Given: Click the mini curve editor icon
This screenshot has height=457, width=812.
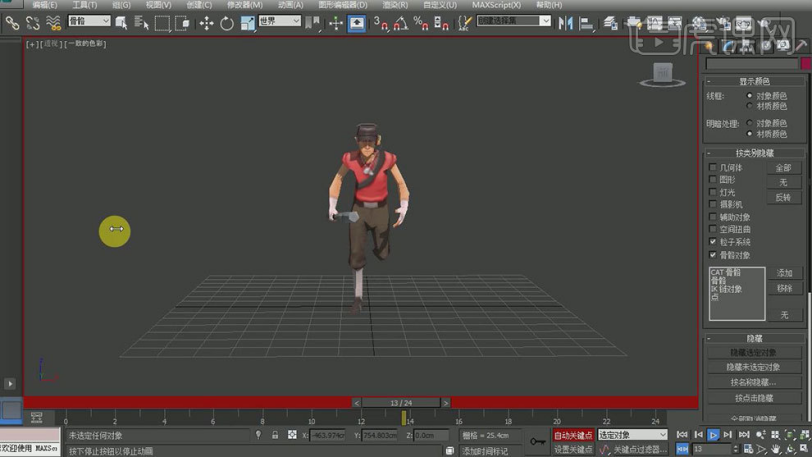Looking at the screenshot, I should coord(36,417).
